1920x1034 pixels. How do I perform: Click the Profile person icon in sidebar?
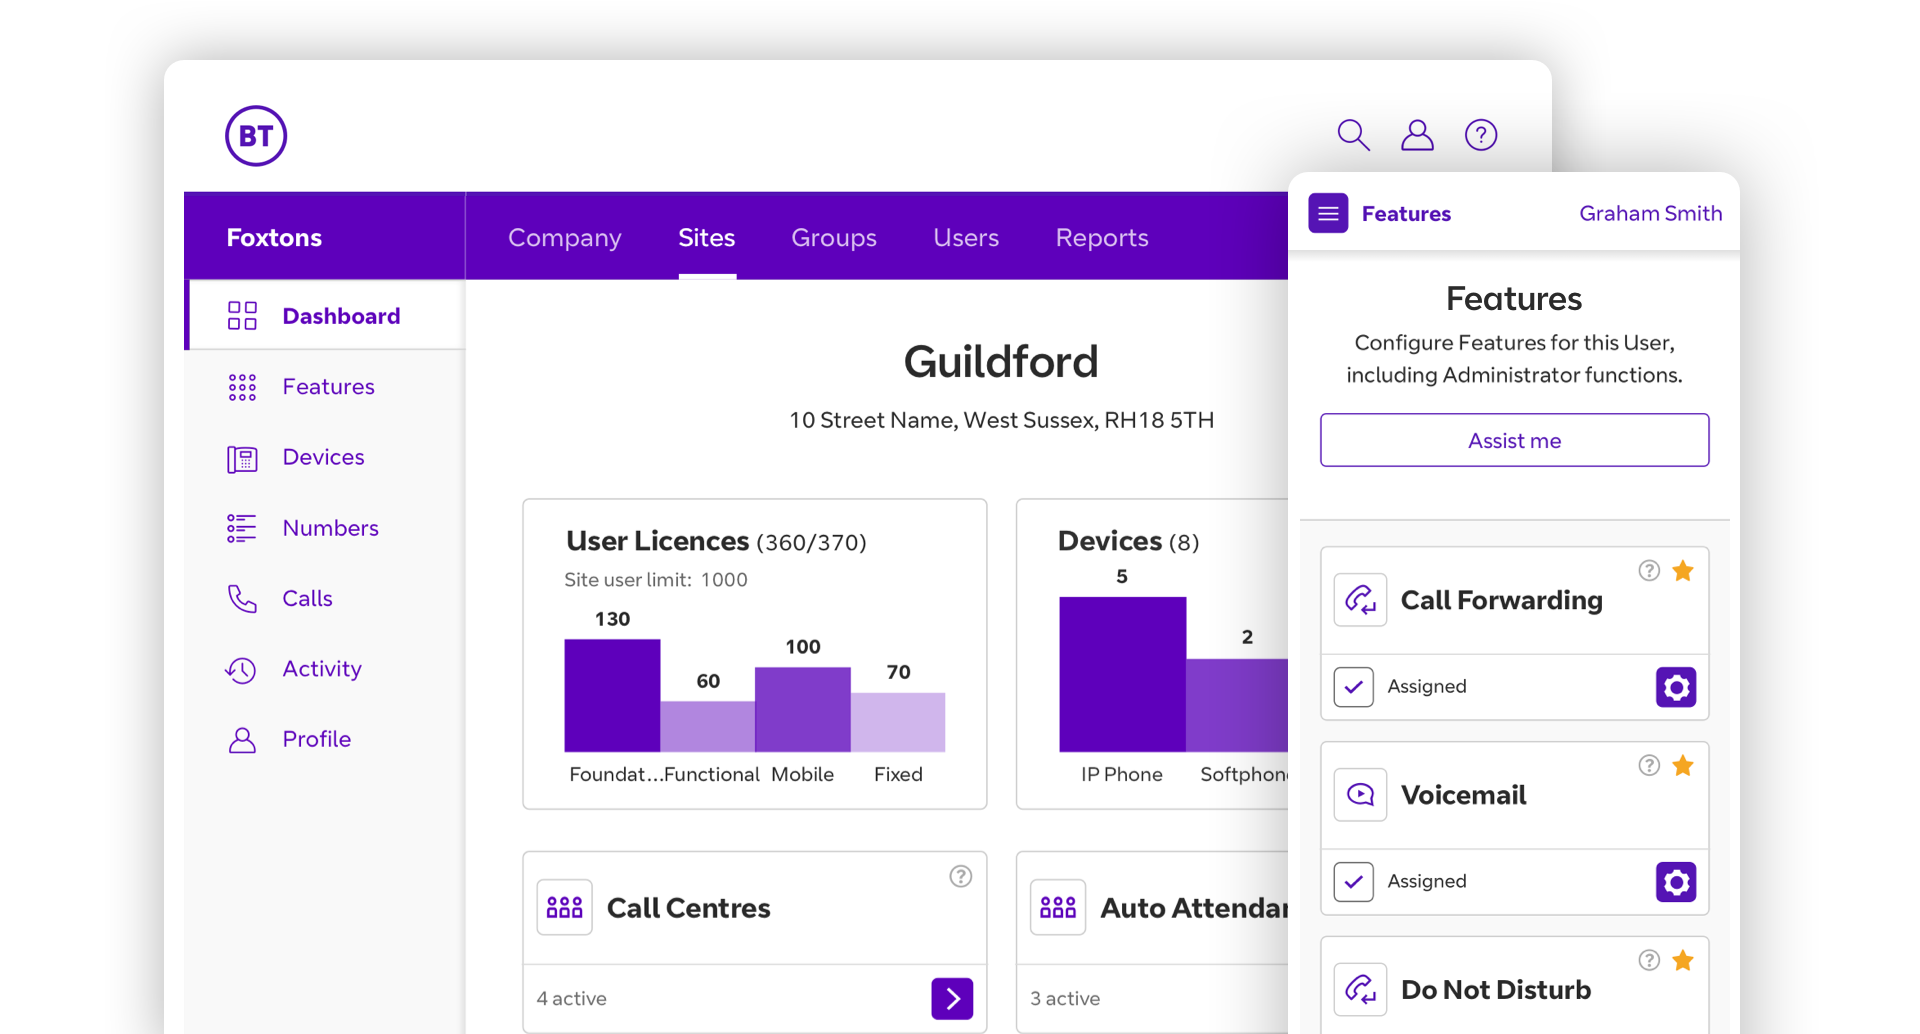point(242,739)
